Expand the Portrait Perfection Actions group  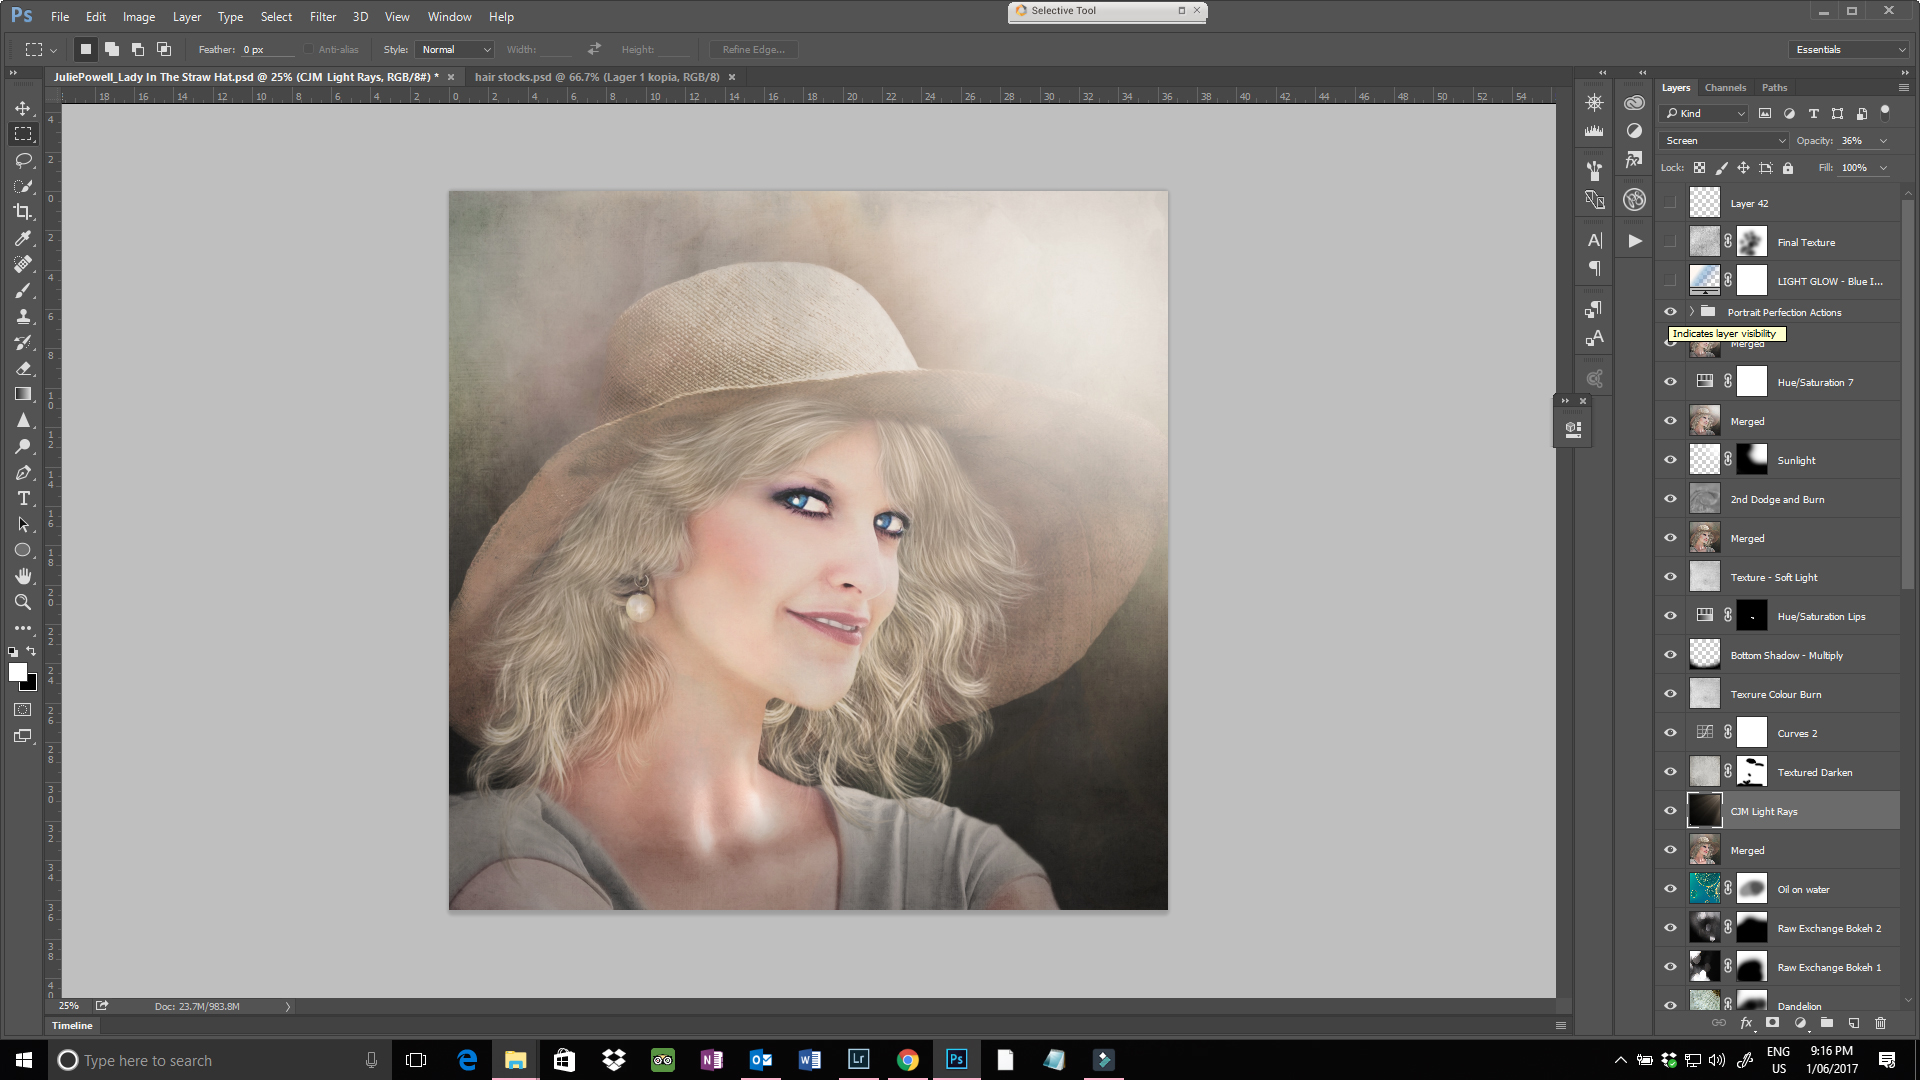(1692, 312)
